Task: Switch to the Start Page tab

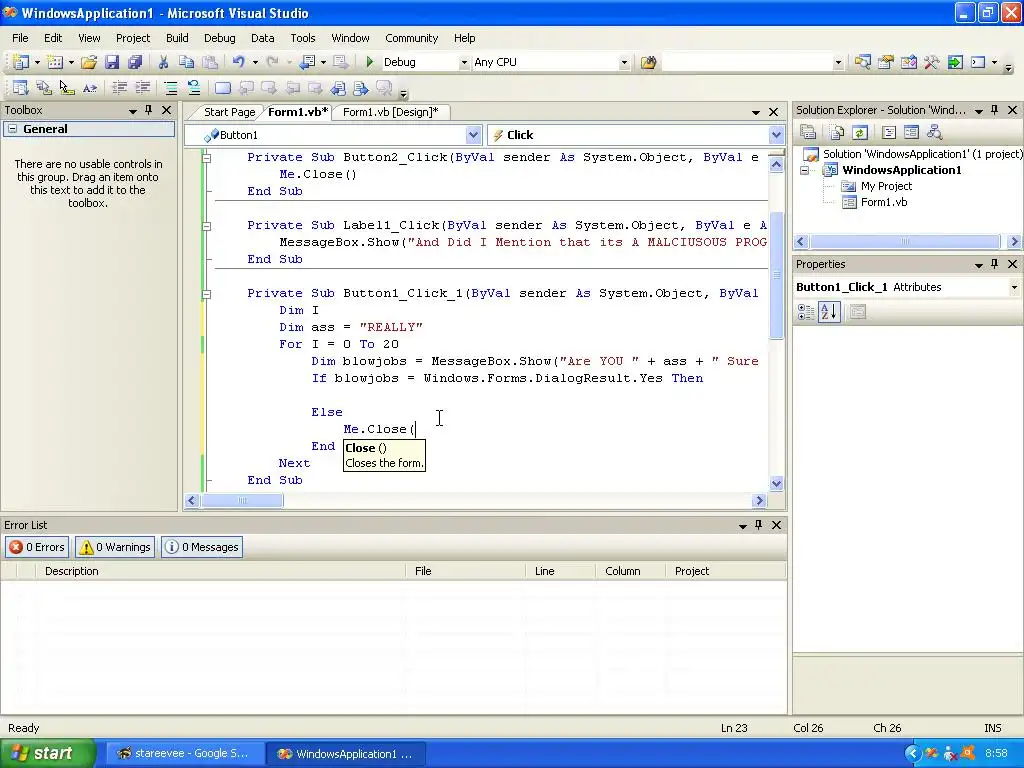Action: (229, 112)
